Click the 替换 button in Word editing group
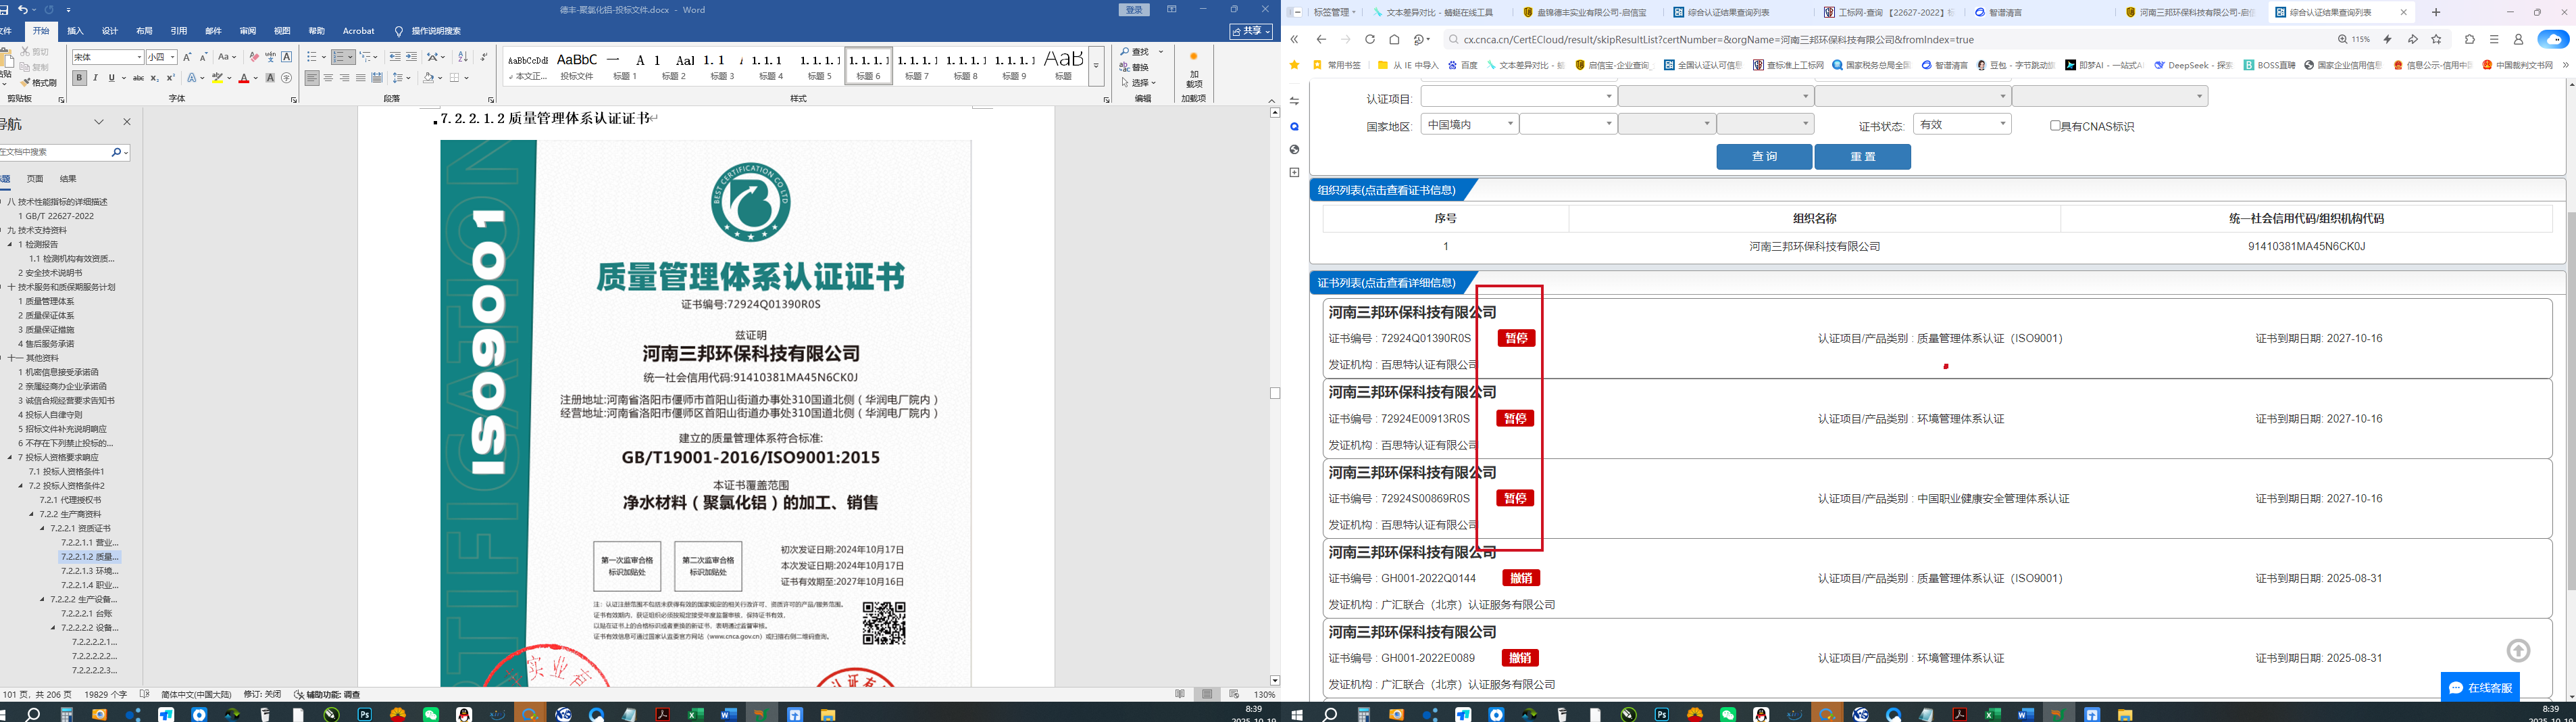This screenshot has width=2576, height=722. [x=1135, y=67]
